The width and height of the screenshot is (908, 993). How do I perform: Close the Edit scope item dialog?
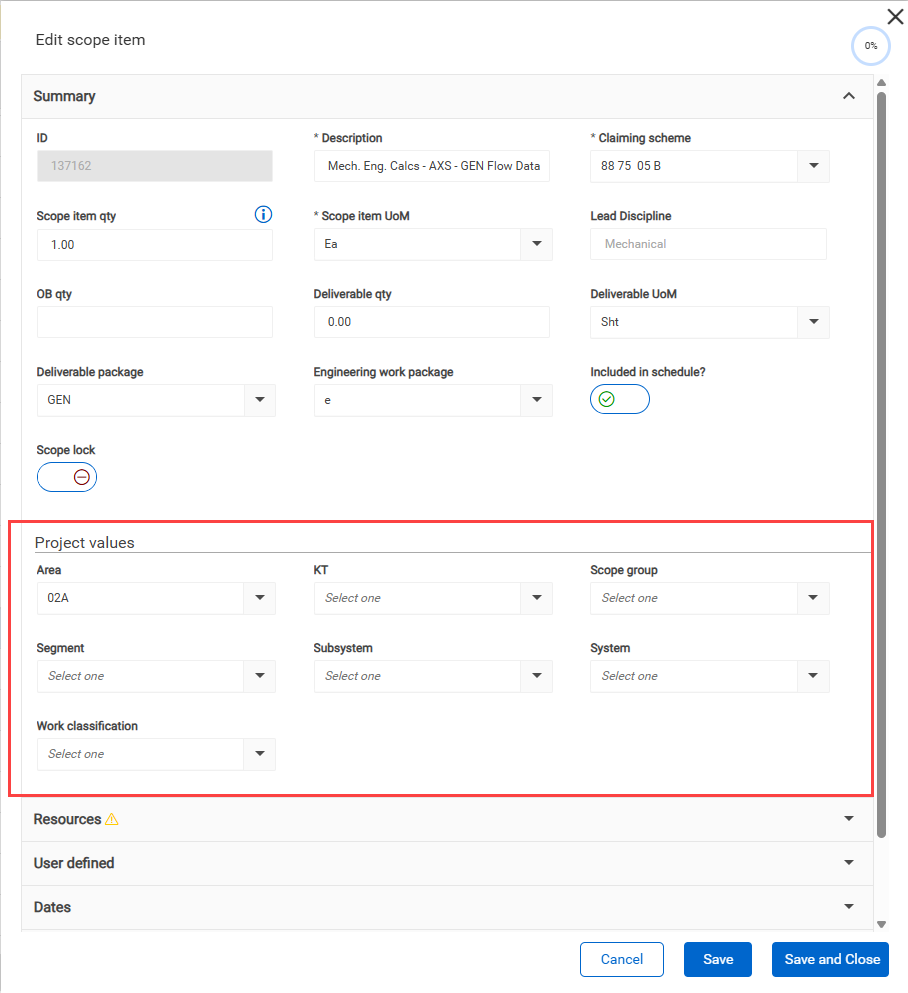pyautogui.click(x=895, y=16)
